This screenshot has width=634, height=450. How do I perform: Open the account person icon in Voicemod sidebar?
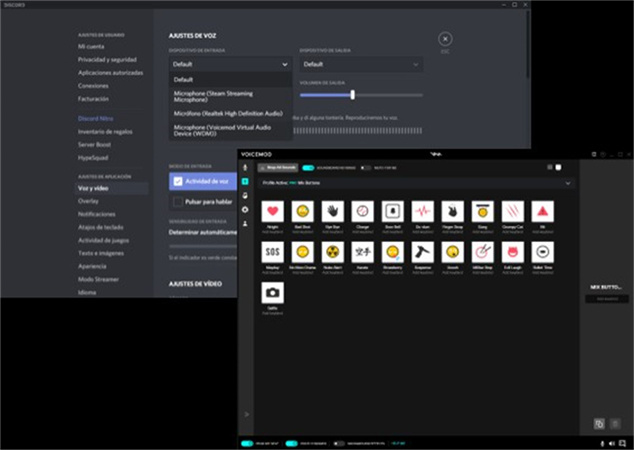(x=245, y=223)
